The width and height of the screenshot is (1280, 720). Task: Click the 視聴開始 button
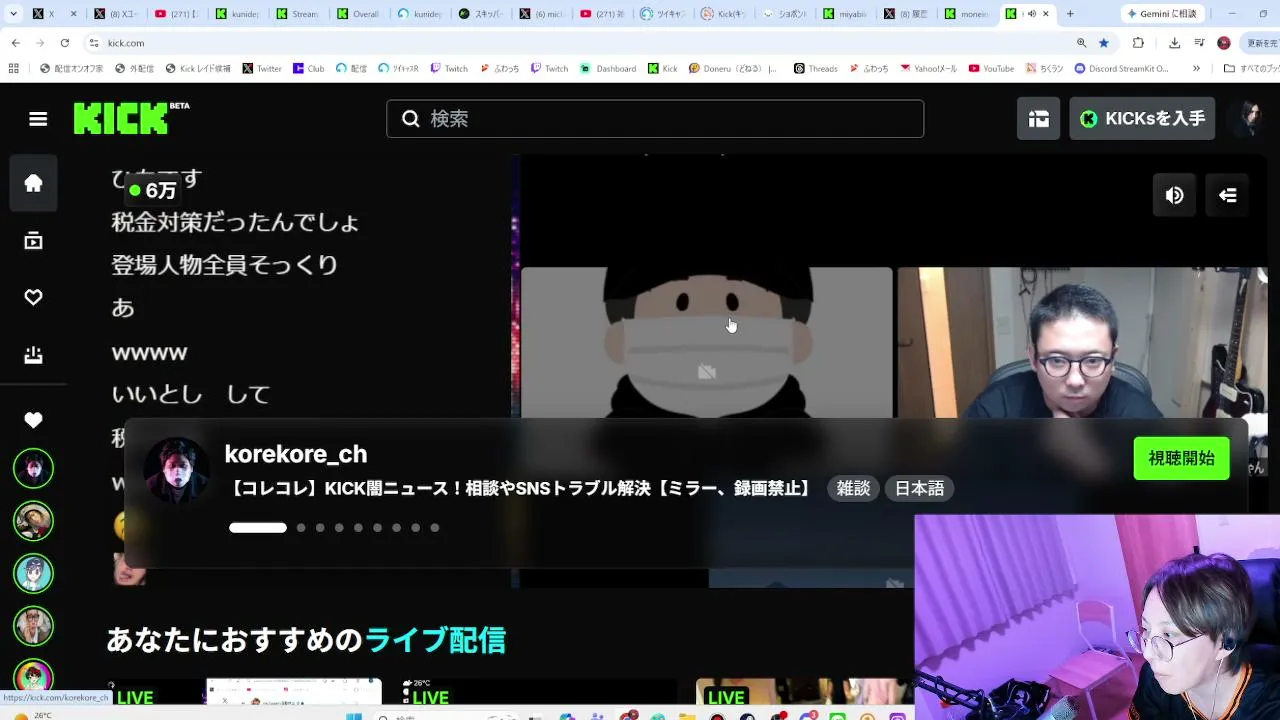pyautogui.click(x=1181, y=459)
